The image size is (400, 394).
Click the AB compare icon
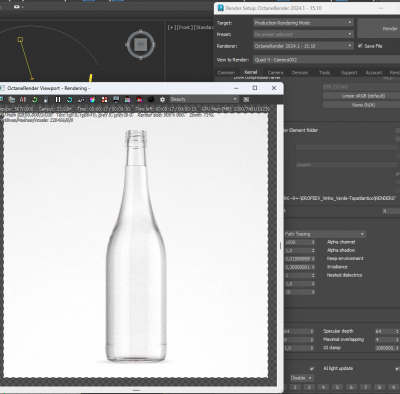[x=23, y=99]
